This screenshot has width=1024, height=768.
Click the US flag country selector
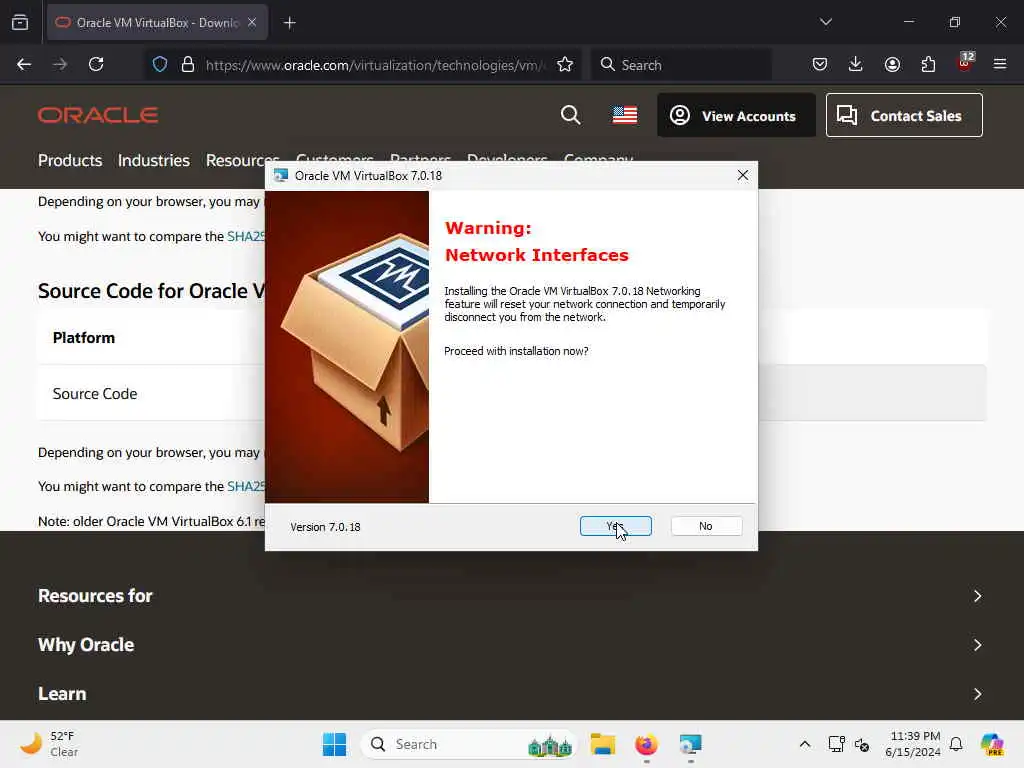coord(625,115)
